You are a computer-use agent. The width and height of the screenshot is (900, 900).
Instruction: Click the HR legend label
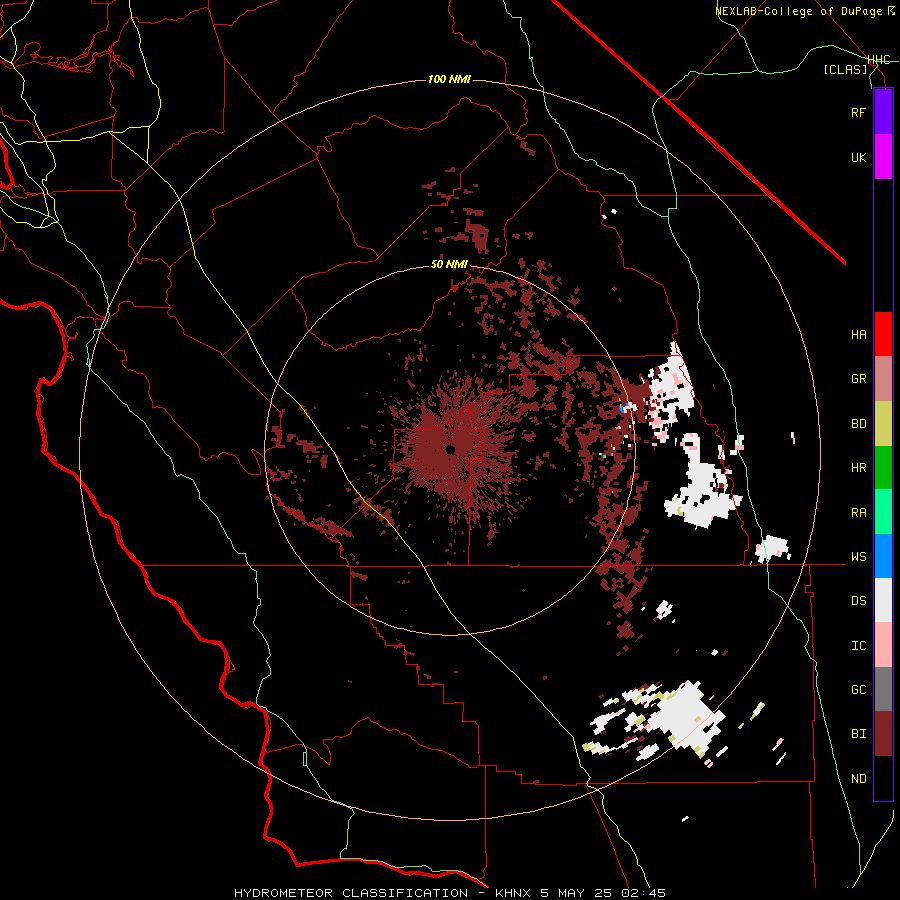[x=858, y=468]
